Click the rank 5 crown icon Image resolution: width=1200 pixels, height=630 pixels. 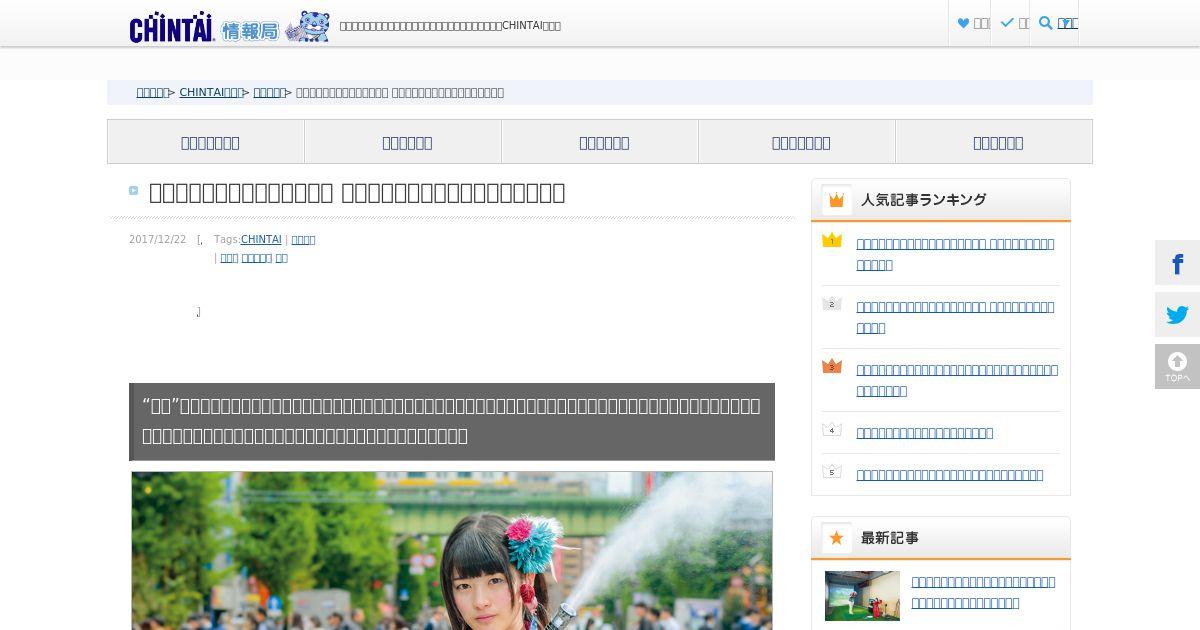832,472
